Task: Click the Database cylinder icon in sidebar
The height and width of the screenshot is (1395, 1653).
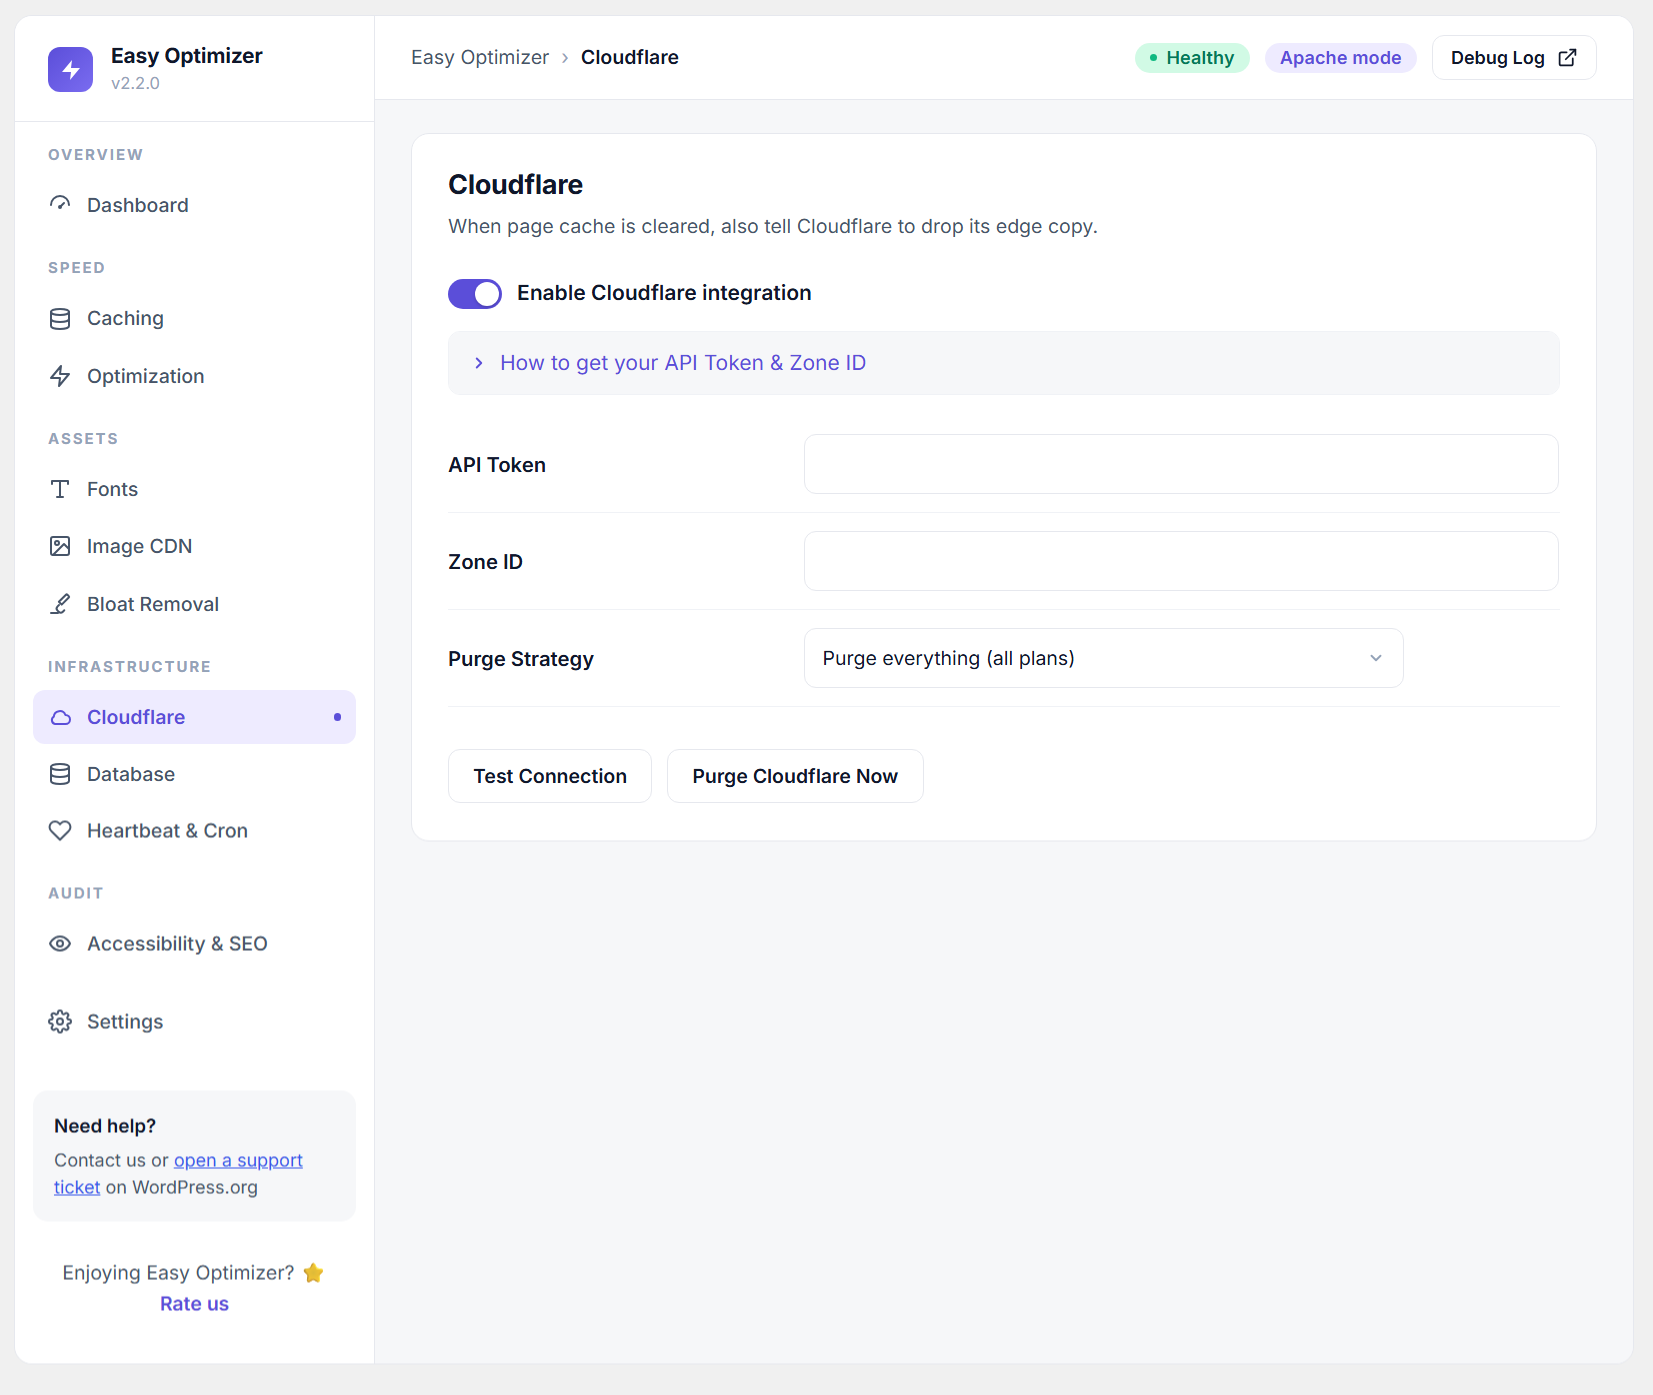Action: click(x=60, y=774)
